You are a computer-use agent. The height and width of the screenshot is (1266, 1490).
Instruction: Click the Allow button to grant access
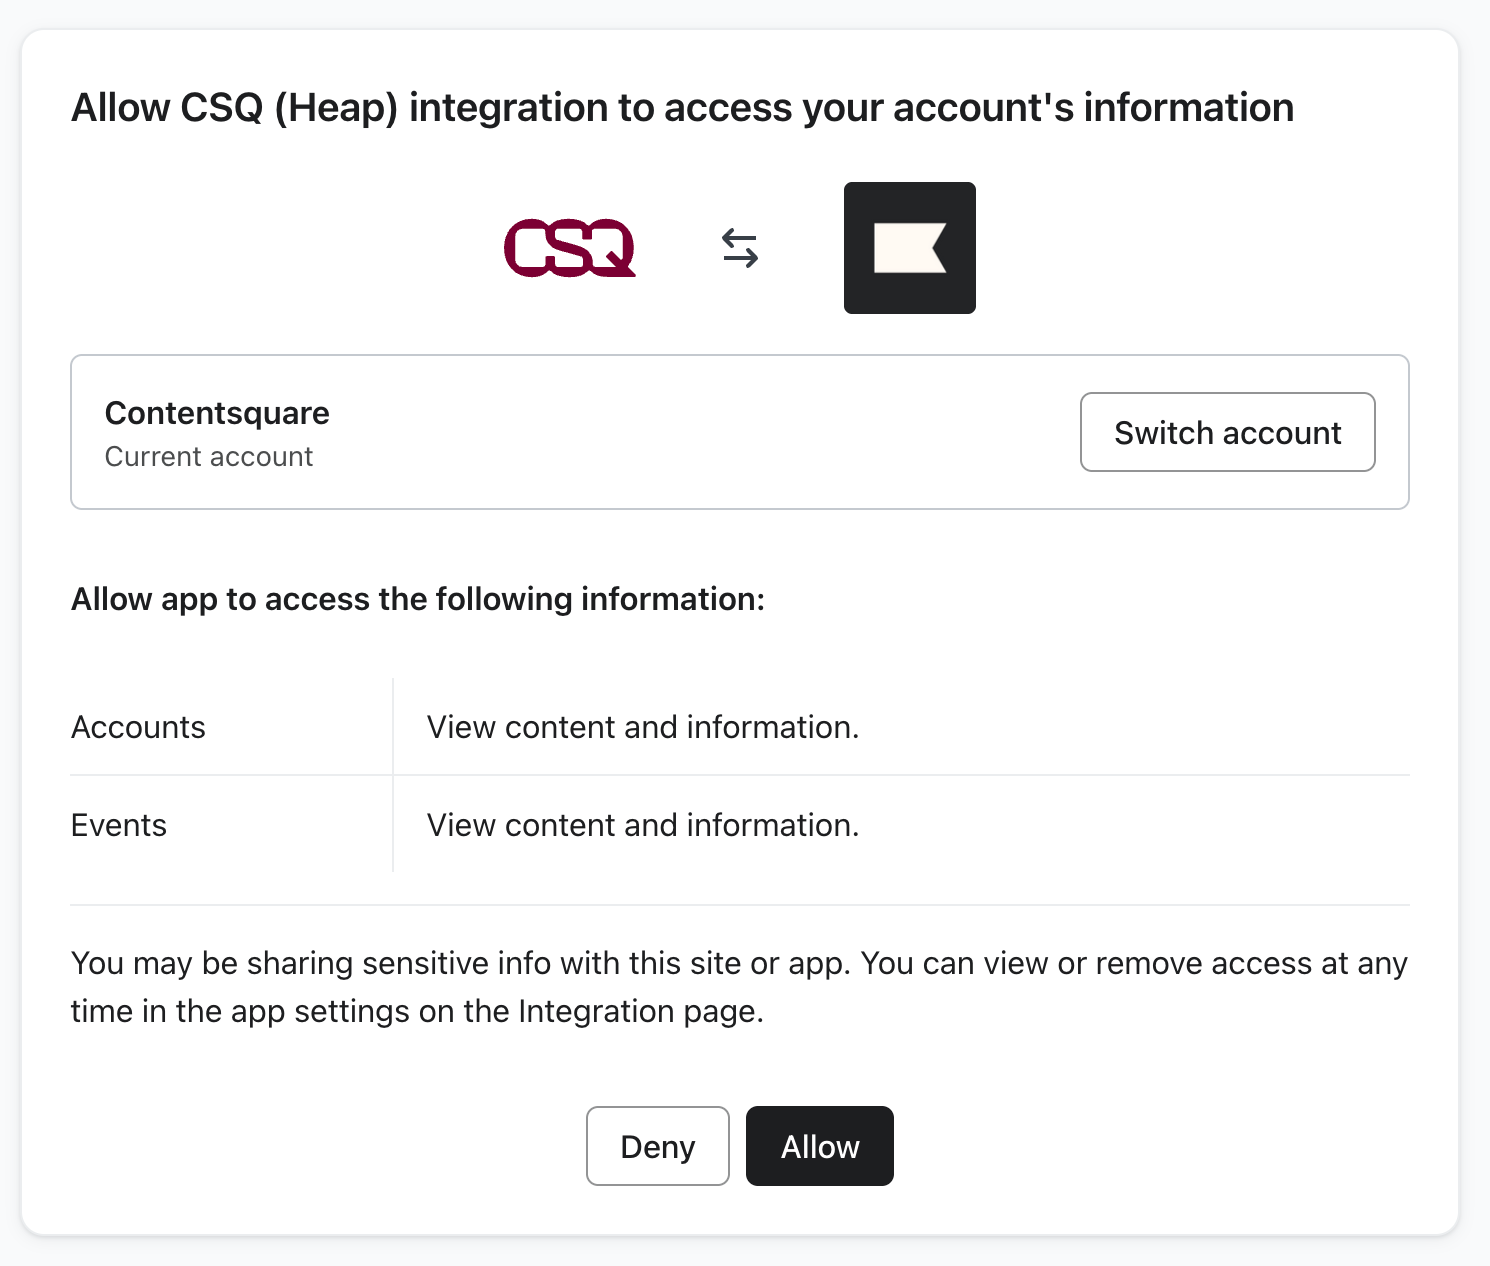(x=819, y=1146)
